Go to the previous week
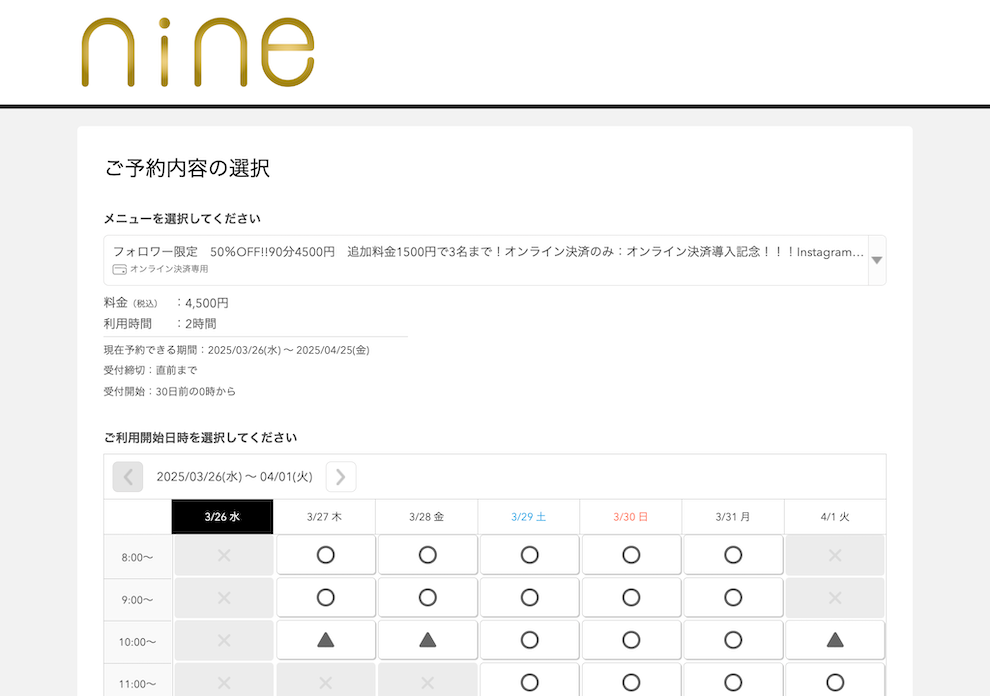990x696 pixels. pos(128,477)
